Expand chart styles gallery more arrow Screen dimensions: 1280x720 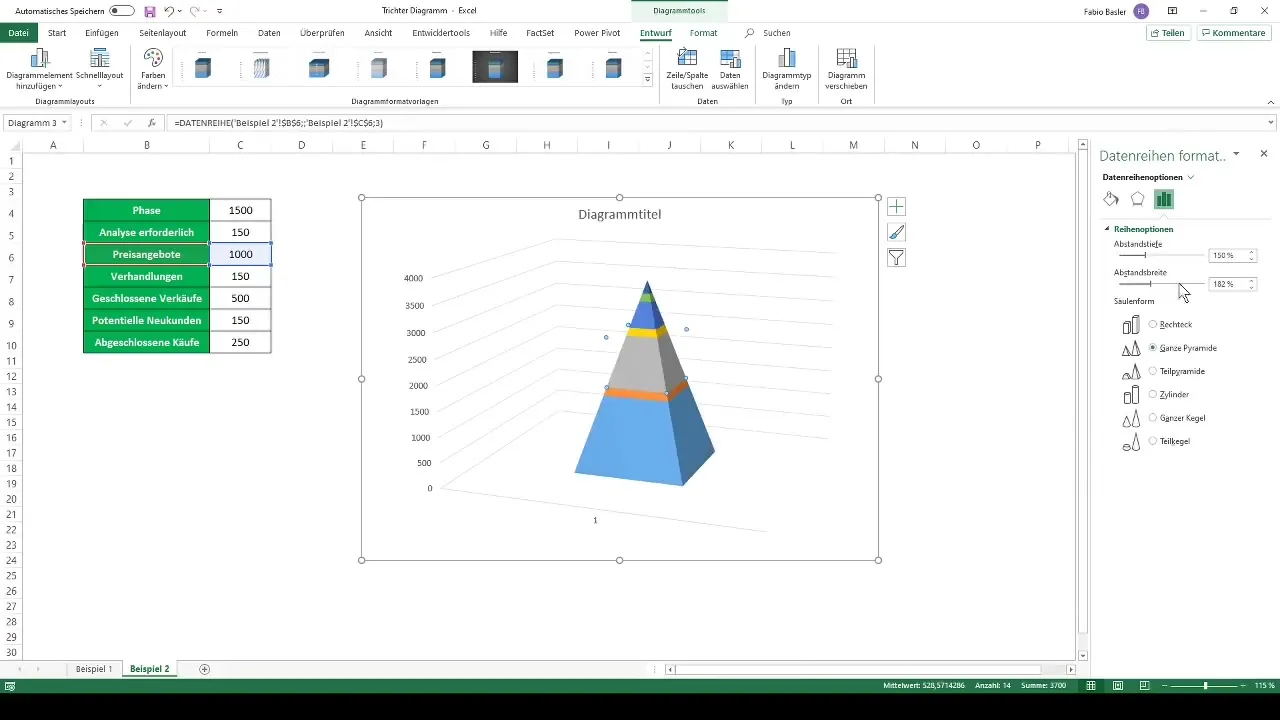(647, 79)
